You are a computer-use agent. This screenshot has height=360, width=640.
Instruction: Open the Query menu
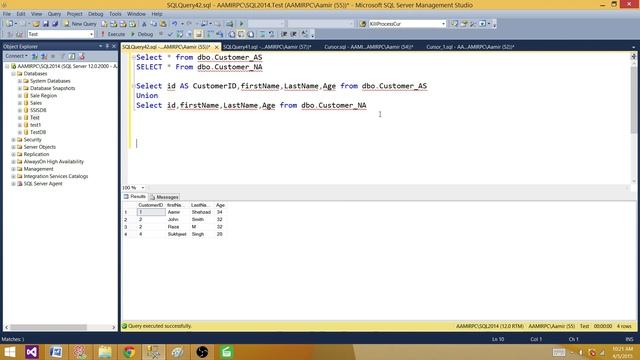54,14
